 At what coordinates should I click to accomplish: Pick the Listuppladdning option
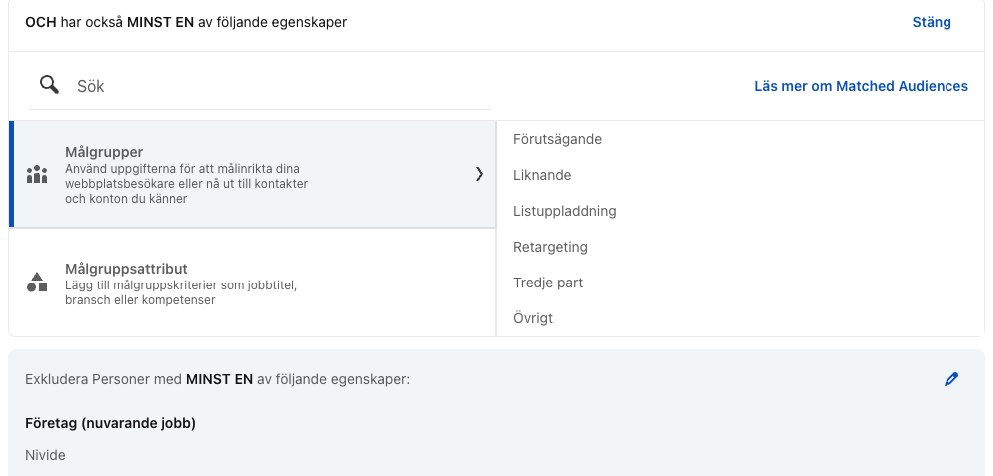pyautogui.click(x=564, y=211)
